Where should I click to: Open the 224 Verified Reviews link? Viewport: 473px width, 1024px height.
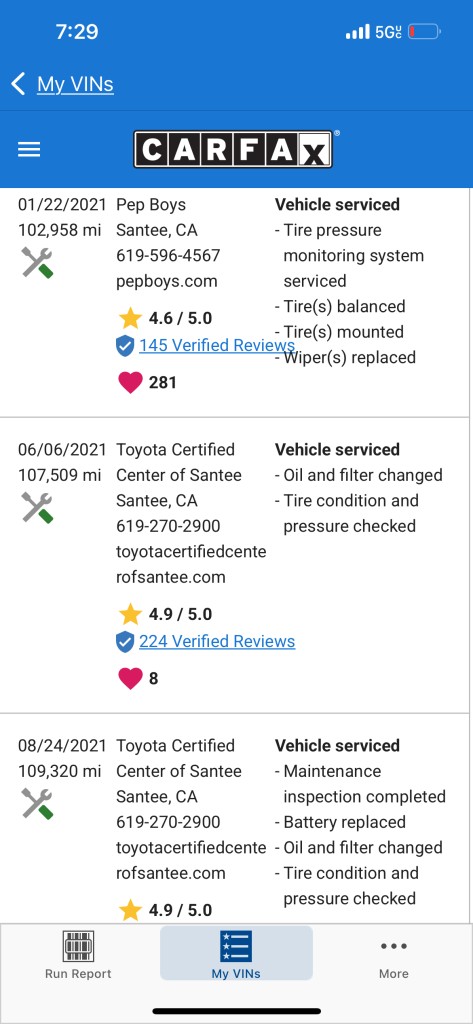point(217,641)
